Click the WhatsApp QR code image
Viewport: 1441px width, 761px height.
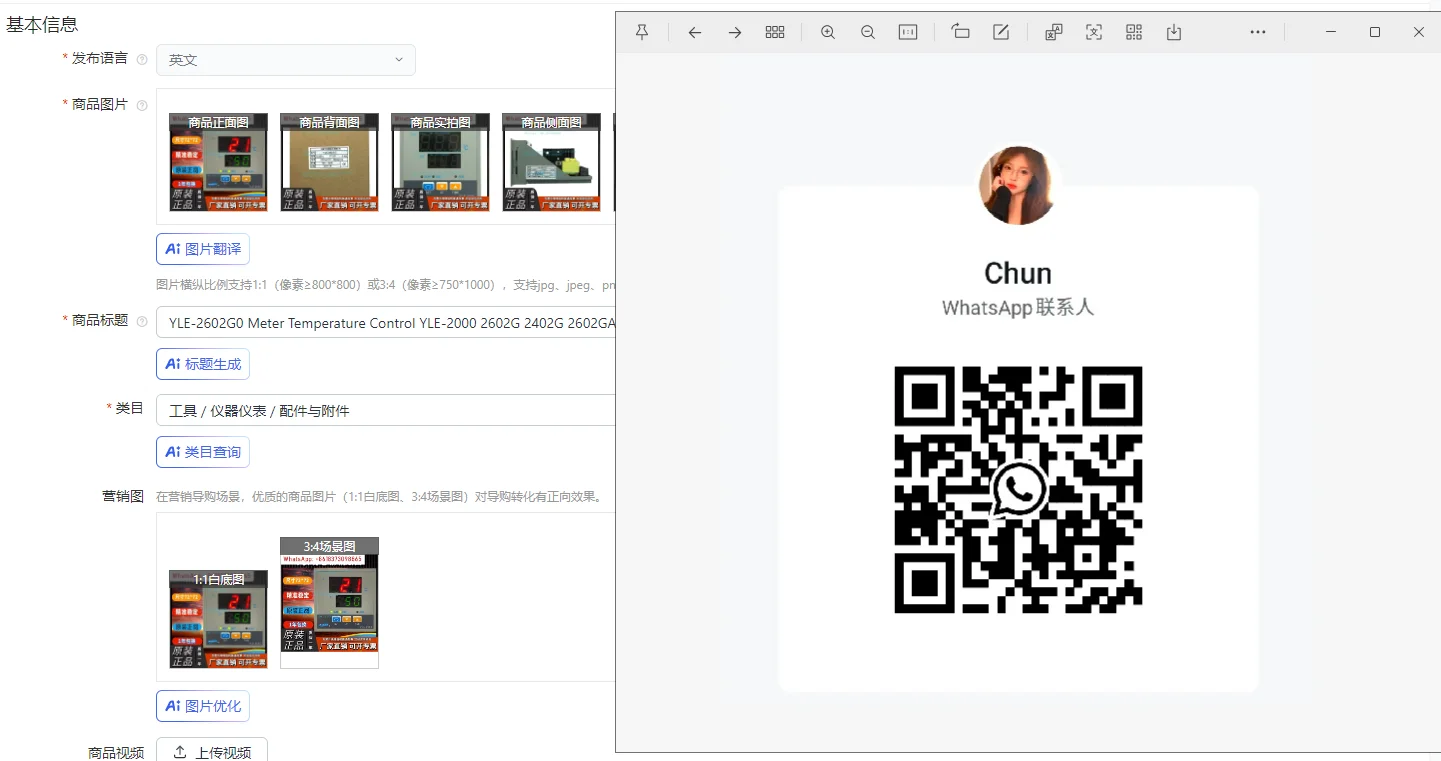(x=1018, y=490)
